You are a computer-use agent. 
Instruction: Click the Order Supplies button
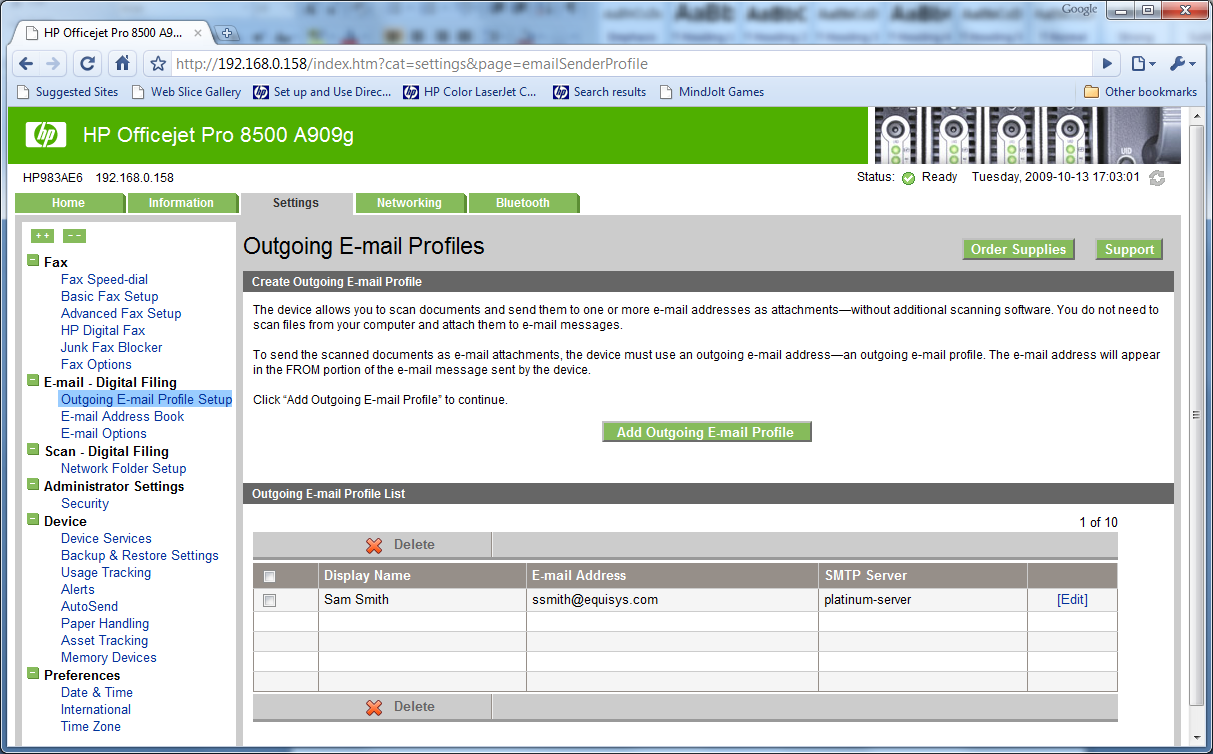(1018, 249)
